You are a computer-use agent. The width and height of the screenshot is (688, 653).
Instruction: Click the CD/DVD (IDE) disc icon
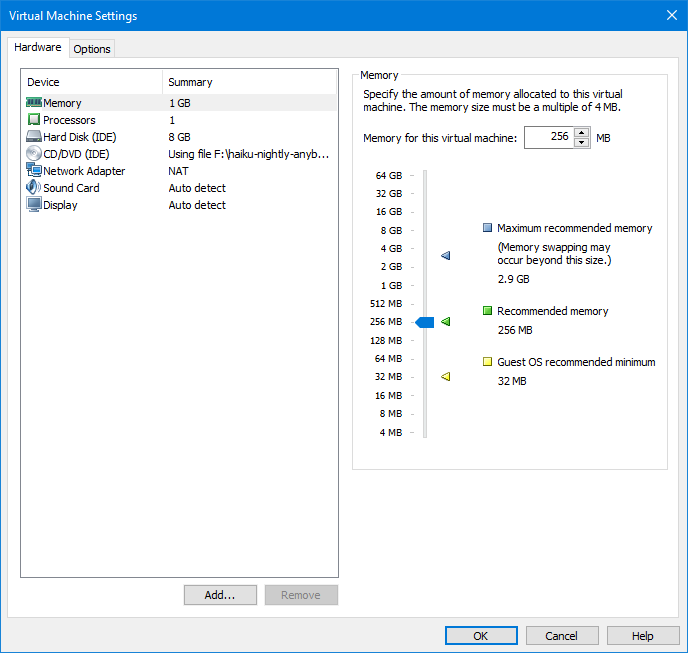click(34, 154)
